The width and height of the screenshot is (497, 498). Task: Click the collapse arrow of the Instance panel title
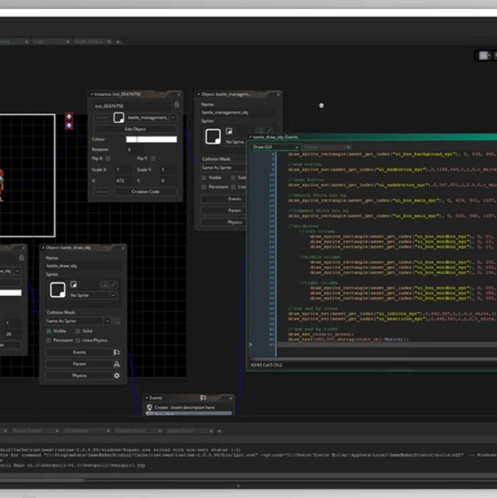coord(92,94)
